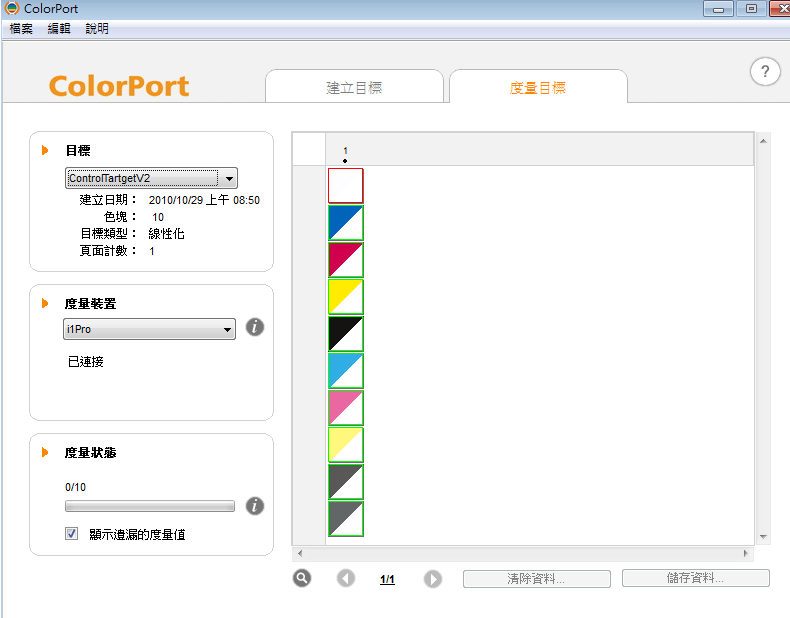
Task: Select the bright yellow patch
Action: click(346, 297)
